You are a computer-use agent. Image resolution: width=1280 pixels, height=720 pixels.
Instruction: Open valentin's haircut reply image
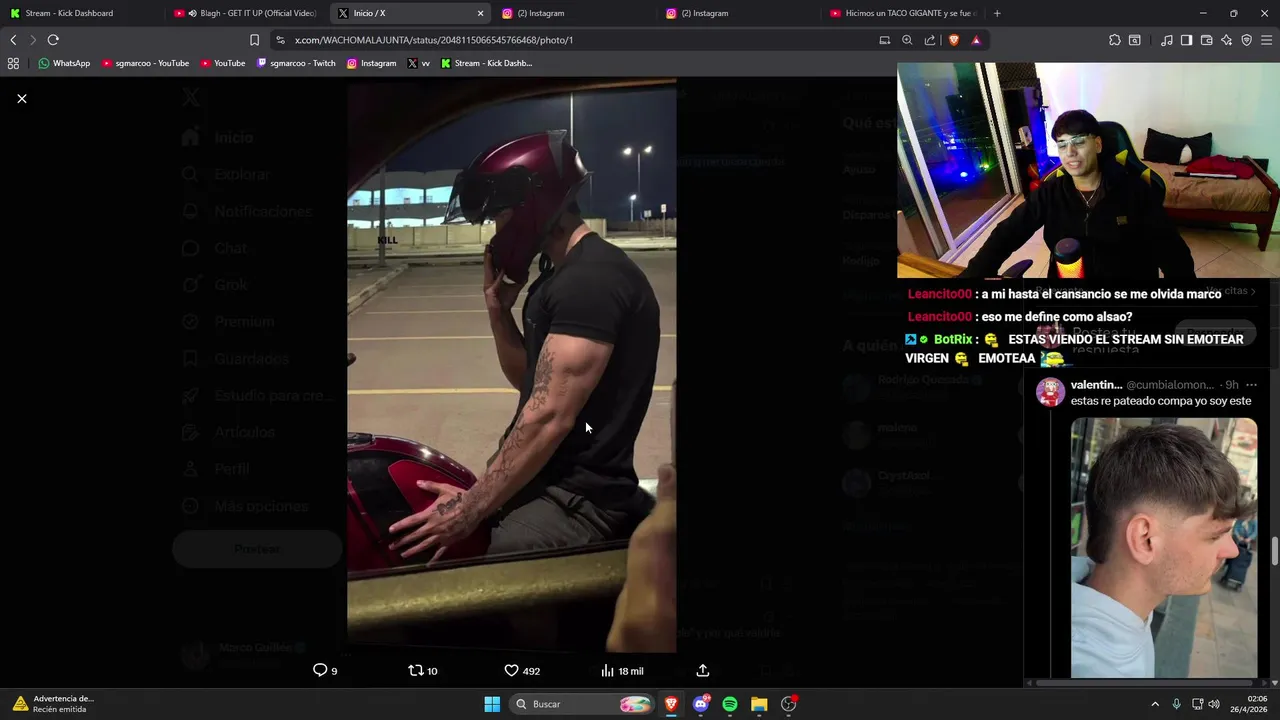1164,548
